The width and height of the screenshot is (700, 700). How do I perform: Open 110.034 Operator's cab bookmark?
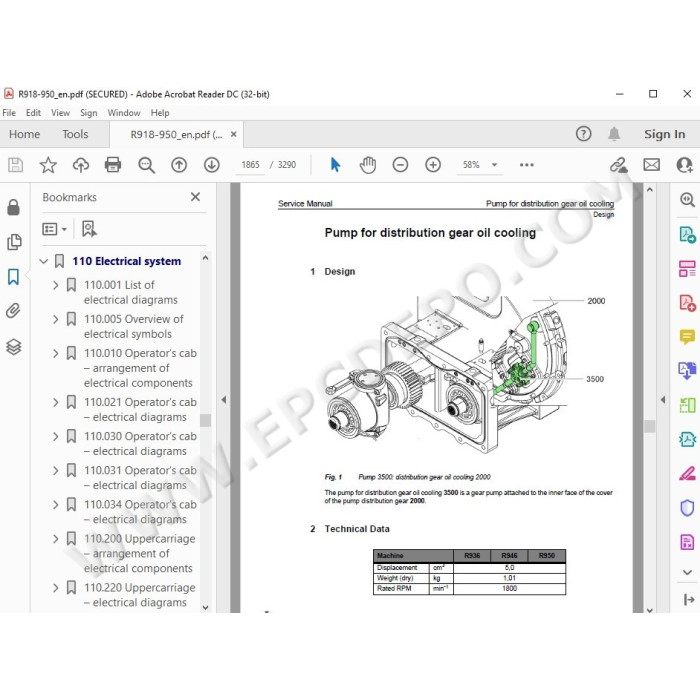(140, 512)
